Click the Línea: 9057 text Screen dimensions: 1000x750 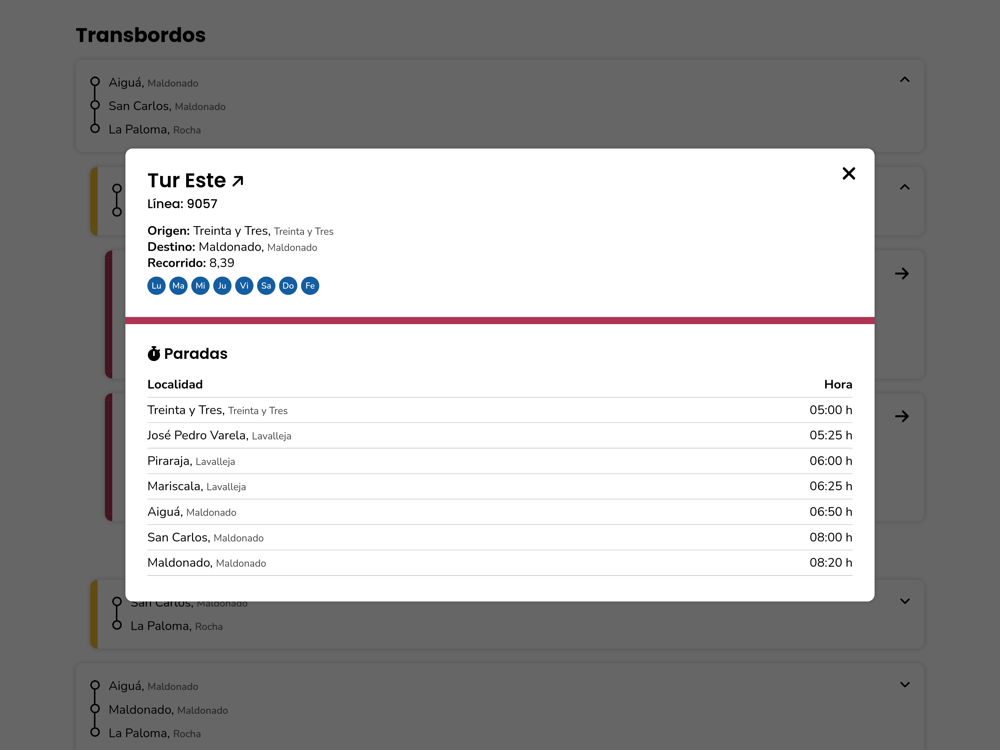click(182, 204)
